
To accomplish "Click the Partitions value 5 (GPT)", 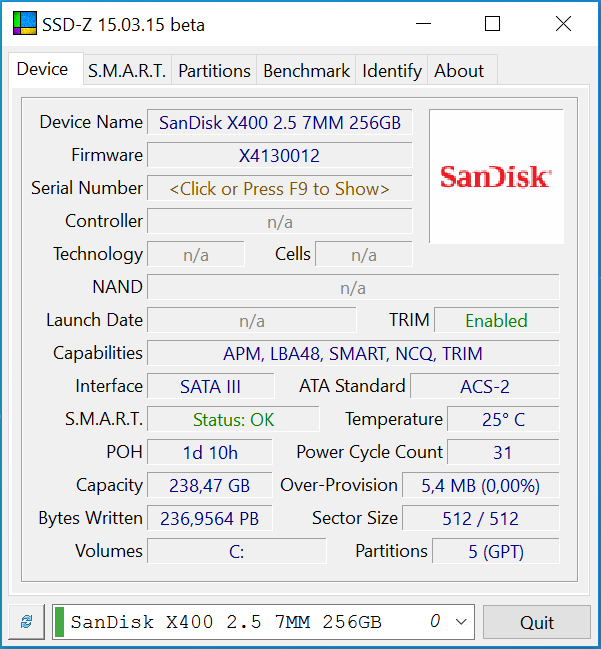I will coord(496,551).
